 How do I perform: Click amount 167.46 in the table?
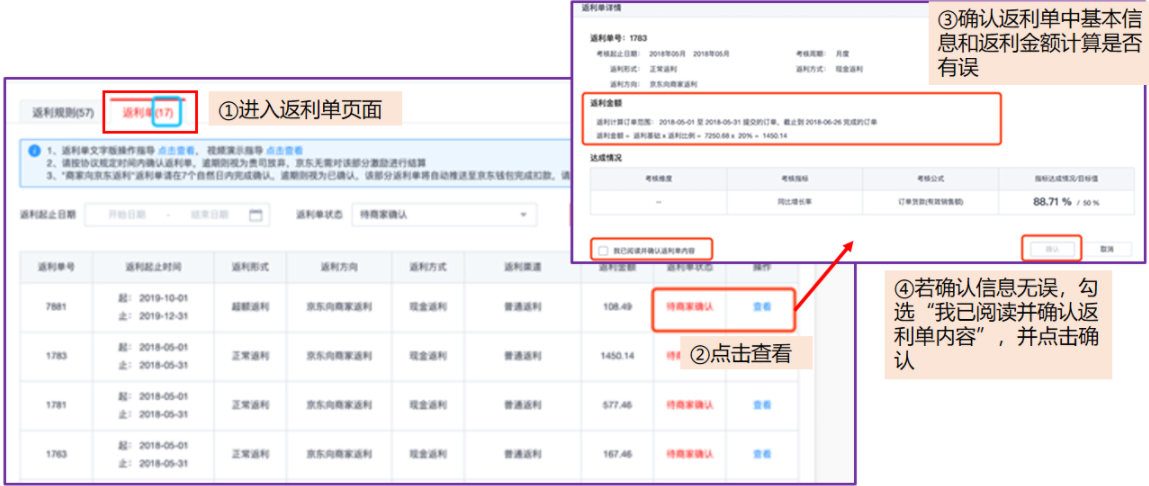coord(617,454)
